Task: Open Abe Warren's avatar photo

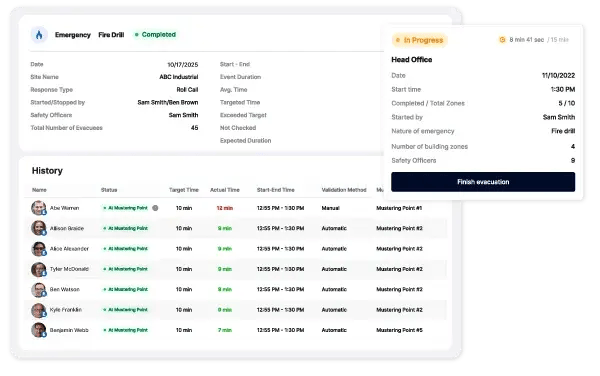Action: pyautogui.click(x=39, y=208)
